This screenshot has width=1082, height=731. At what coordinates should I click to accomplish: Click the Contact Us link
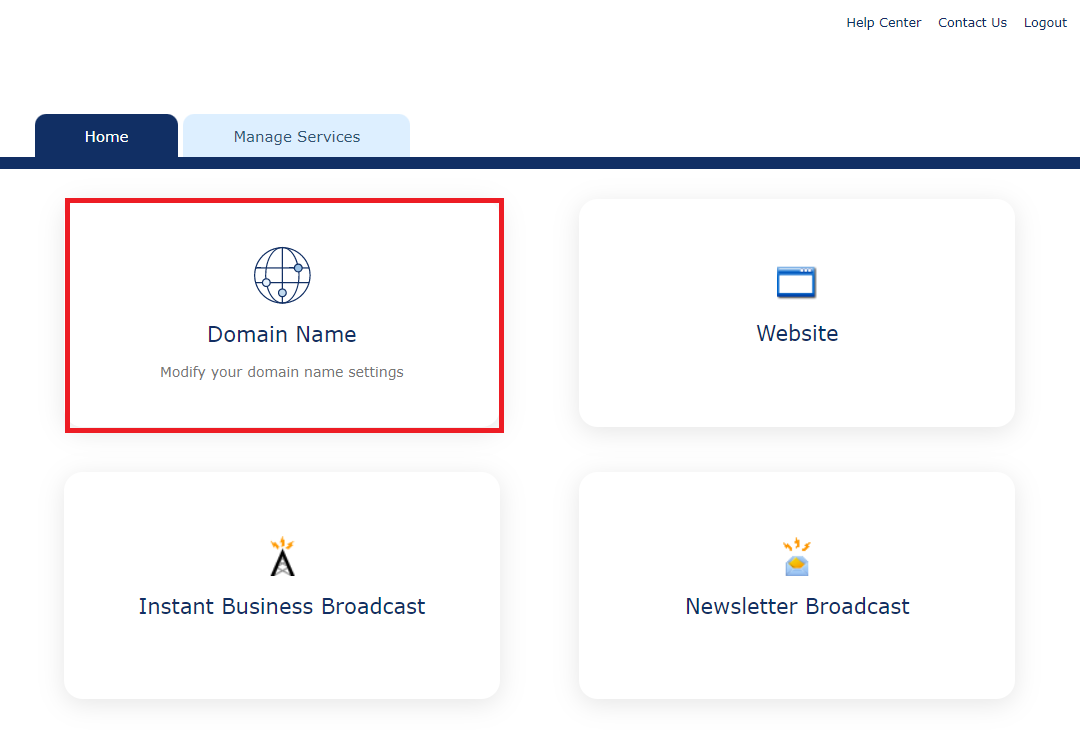972,22
